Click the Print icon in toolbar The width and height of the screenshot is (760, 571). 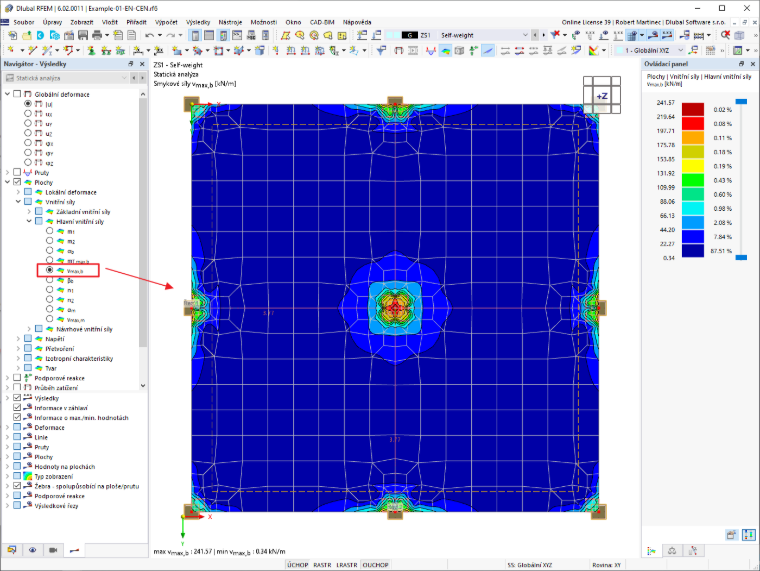(x=97, y=35)
